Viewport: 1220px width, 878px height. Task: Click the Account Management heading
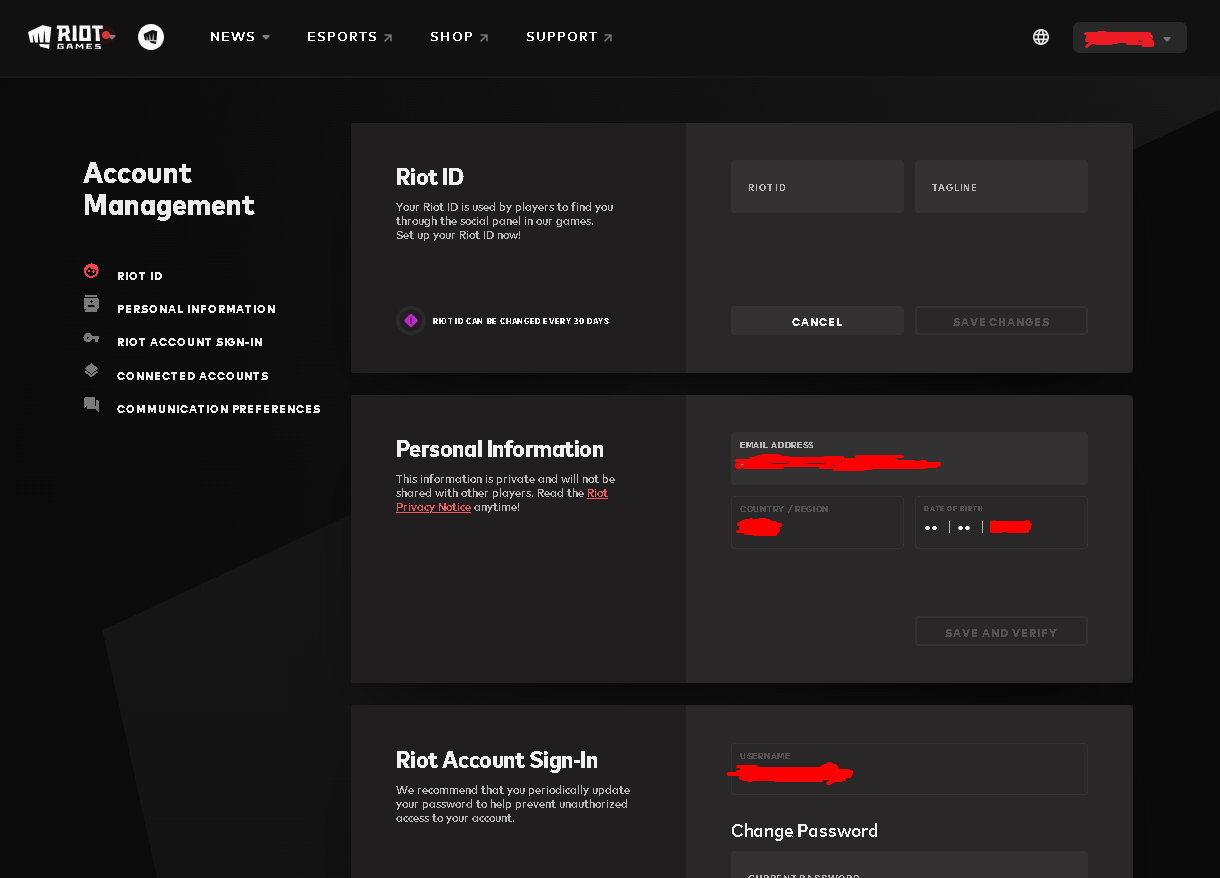click(169, 189)
